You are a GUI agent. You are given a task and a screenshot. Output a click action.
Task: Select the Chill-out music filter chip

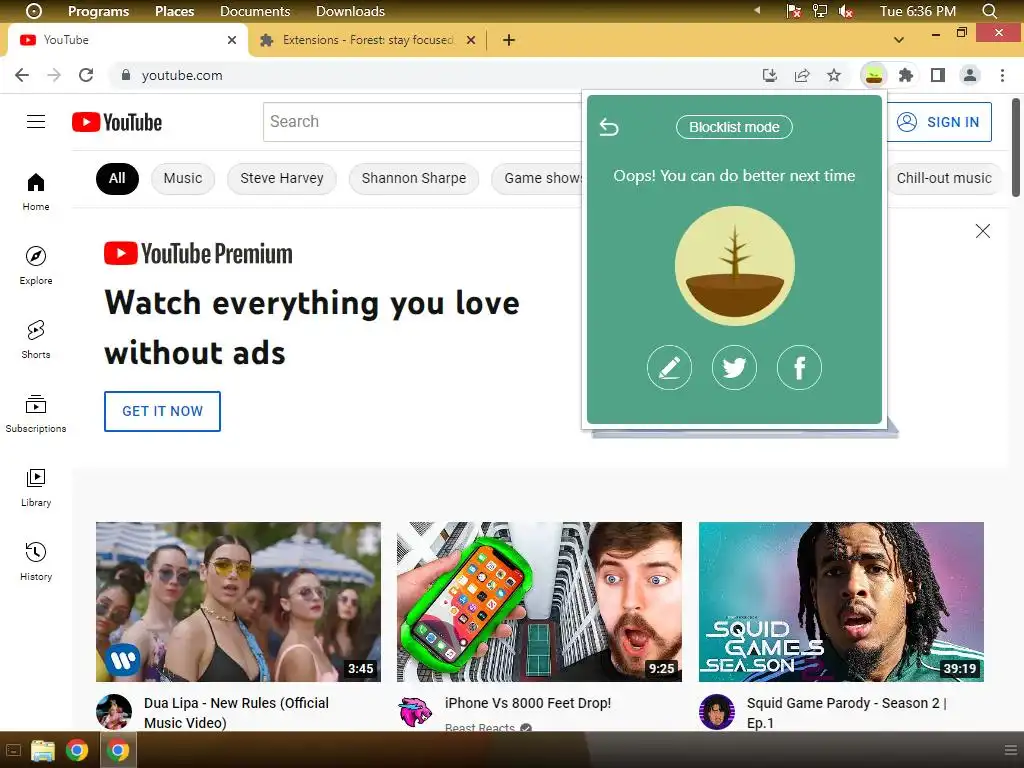(944, 178)
